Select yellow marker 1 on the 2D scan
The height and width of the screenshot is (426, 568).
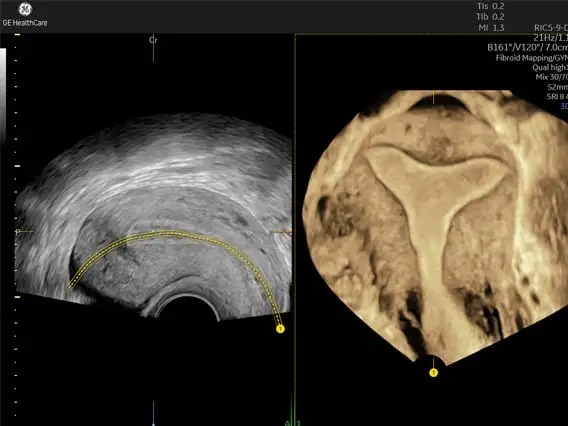(280, 329)
